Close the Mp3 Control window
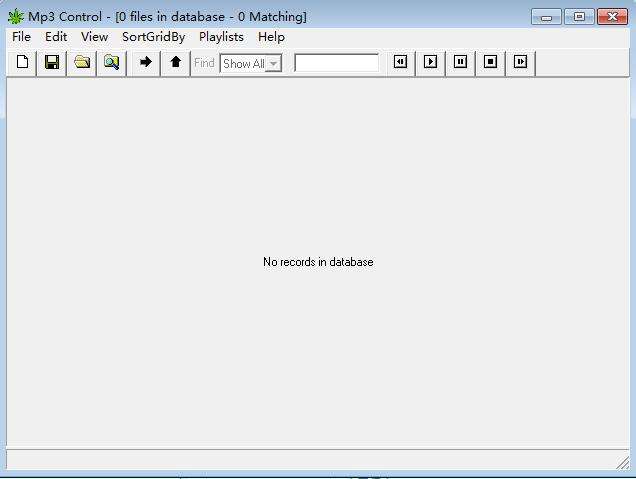Screen dimensions: 636x479 (612, 17)
